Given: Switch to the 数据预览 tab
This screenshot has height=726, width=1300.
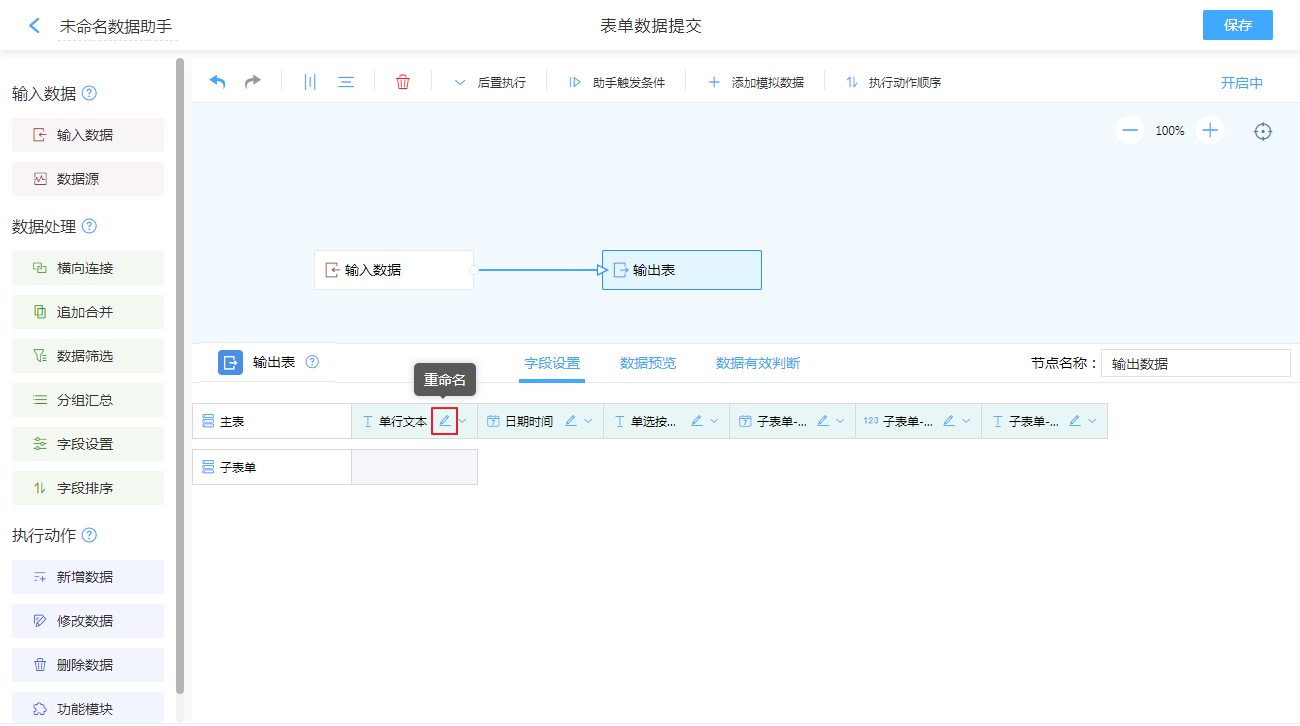Looking at the screenshot, I should coord(648,363).
